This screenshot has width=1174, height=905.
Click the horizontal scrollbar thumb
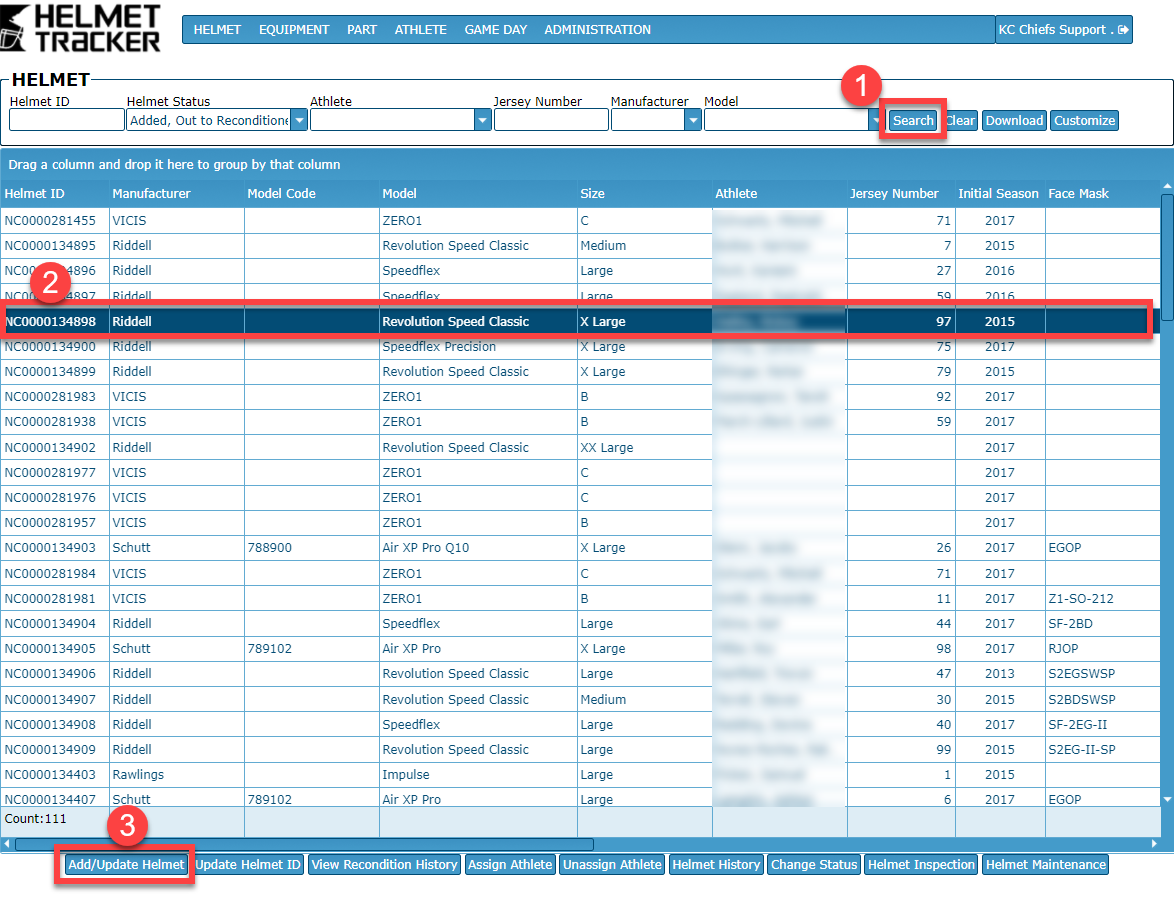point(304,844)
